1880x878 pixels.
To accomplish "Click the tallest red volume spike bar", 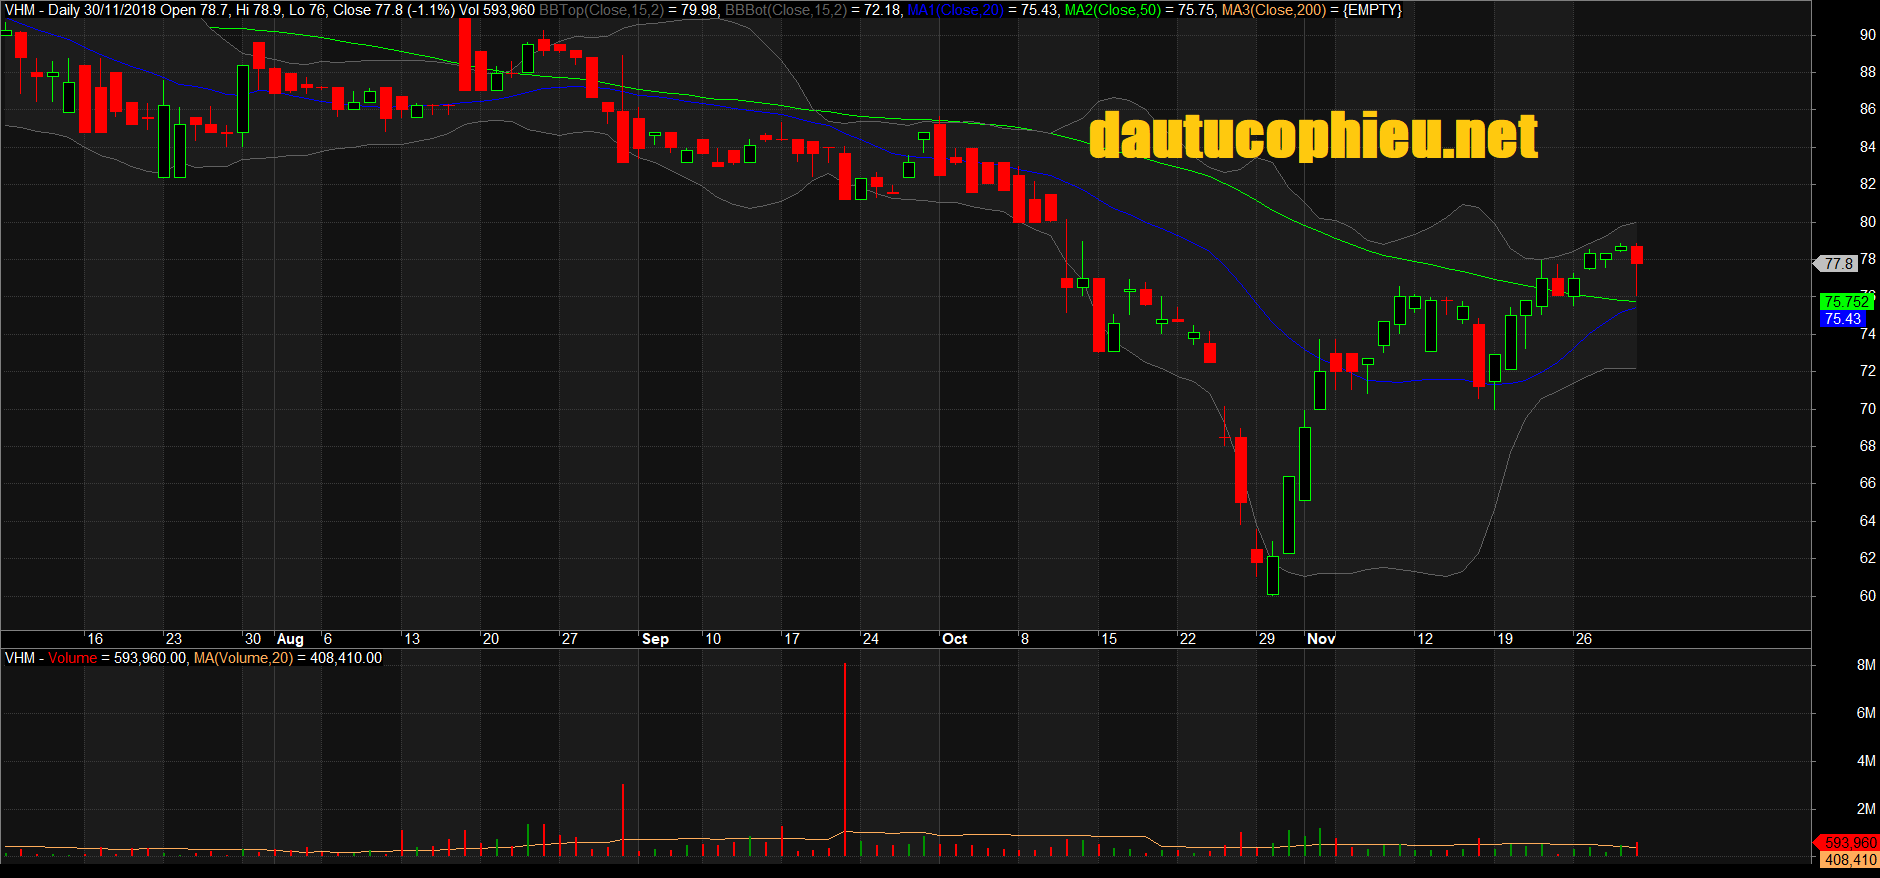I will click(845, 760).
